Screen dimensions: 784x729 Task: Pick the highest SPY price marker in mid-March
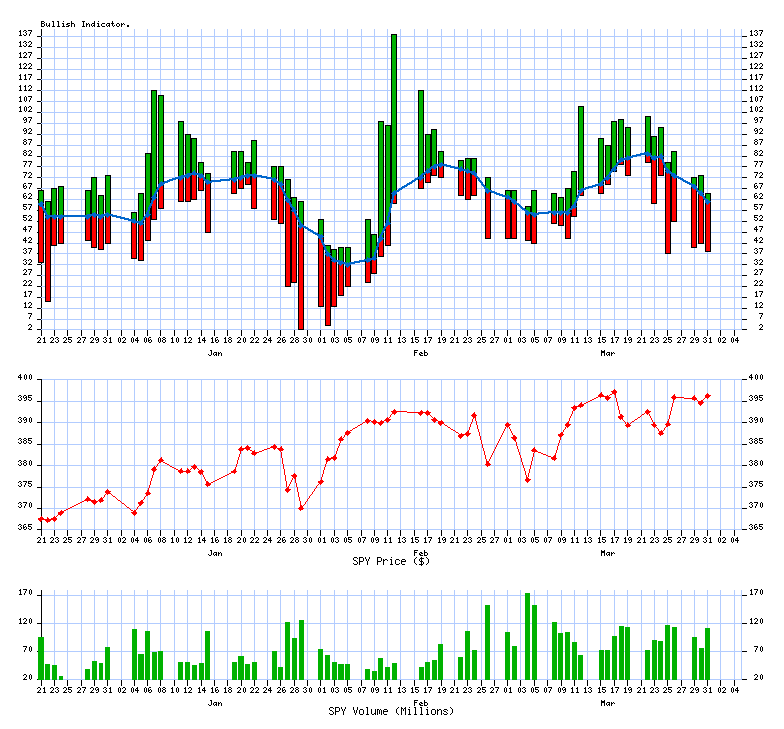(614, 392)
